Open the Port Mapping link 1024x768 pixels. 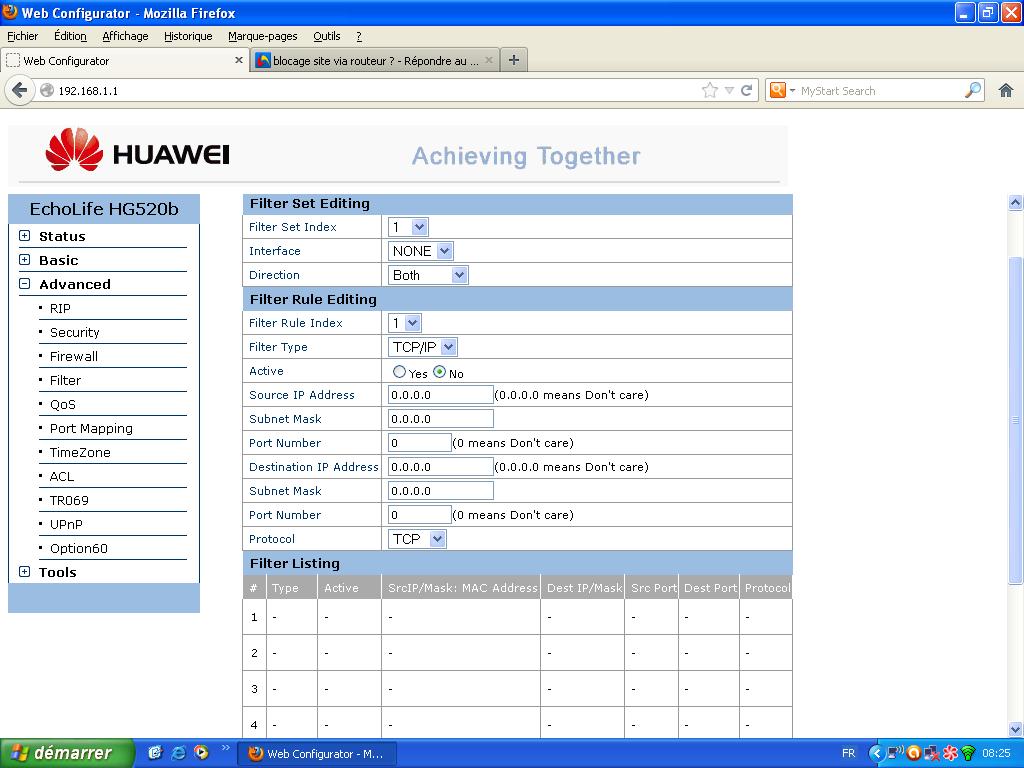(x=91, y=428)
